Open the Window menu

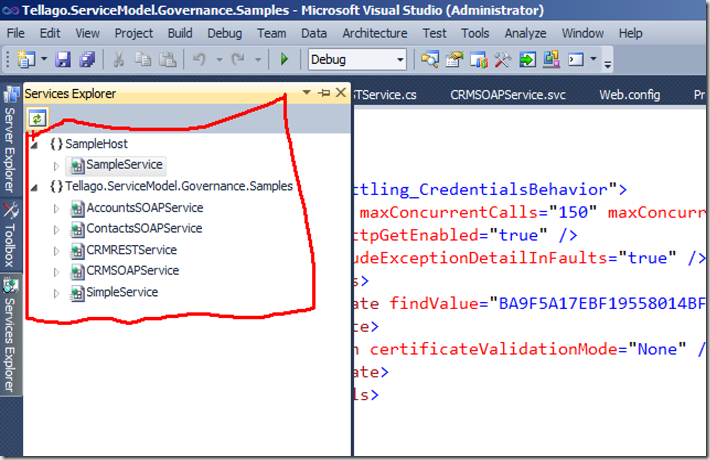tap(583, 34)
